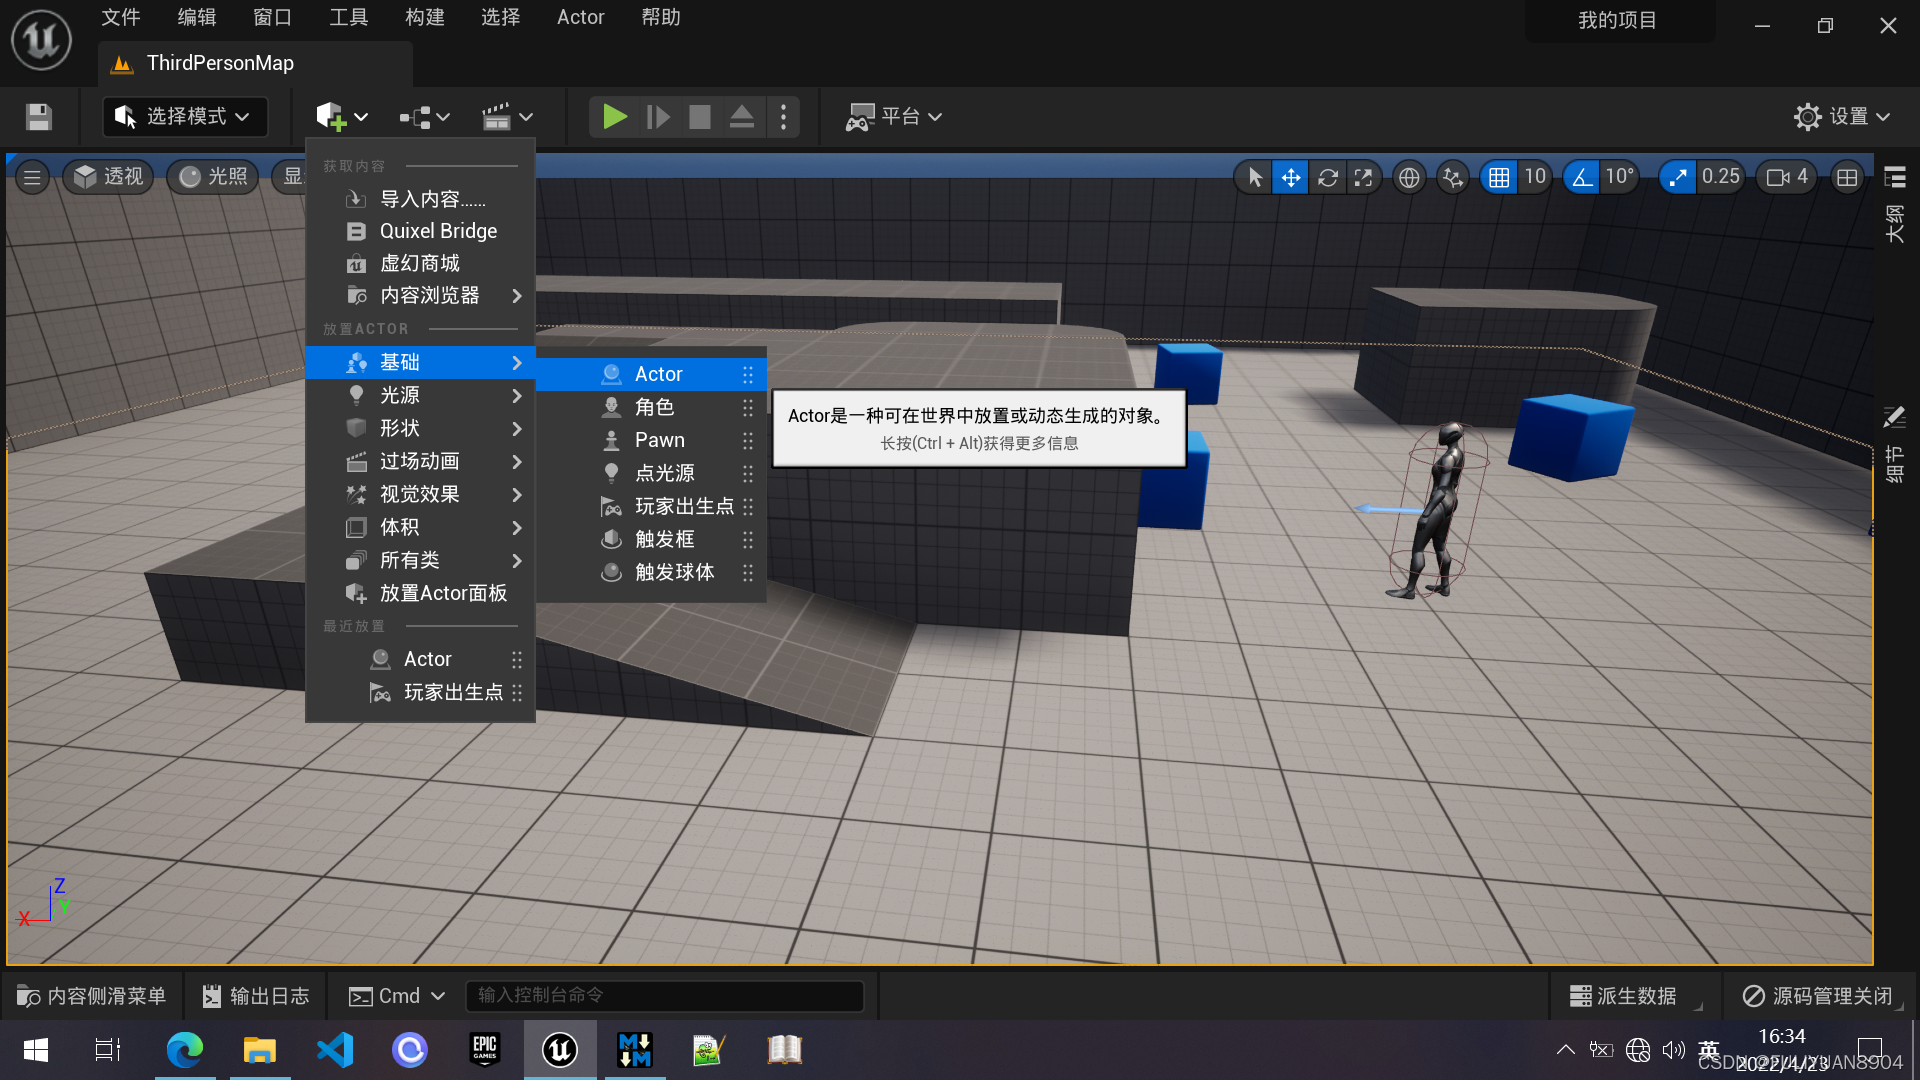
Task: Click the eject playback icon
Action: pyautogui.click(x=741, y=117)
